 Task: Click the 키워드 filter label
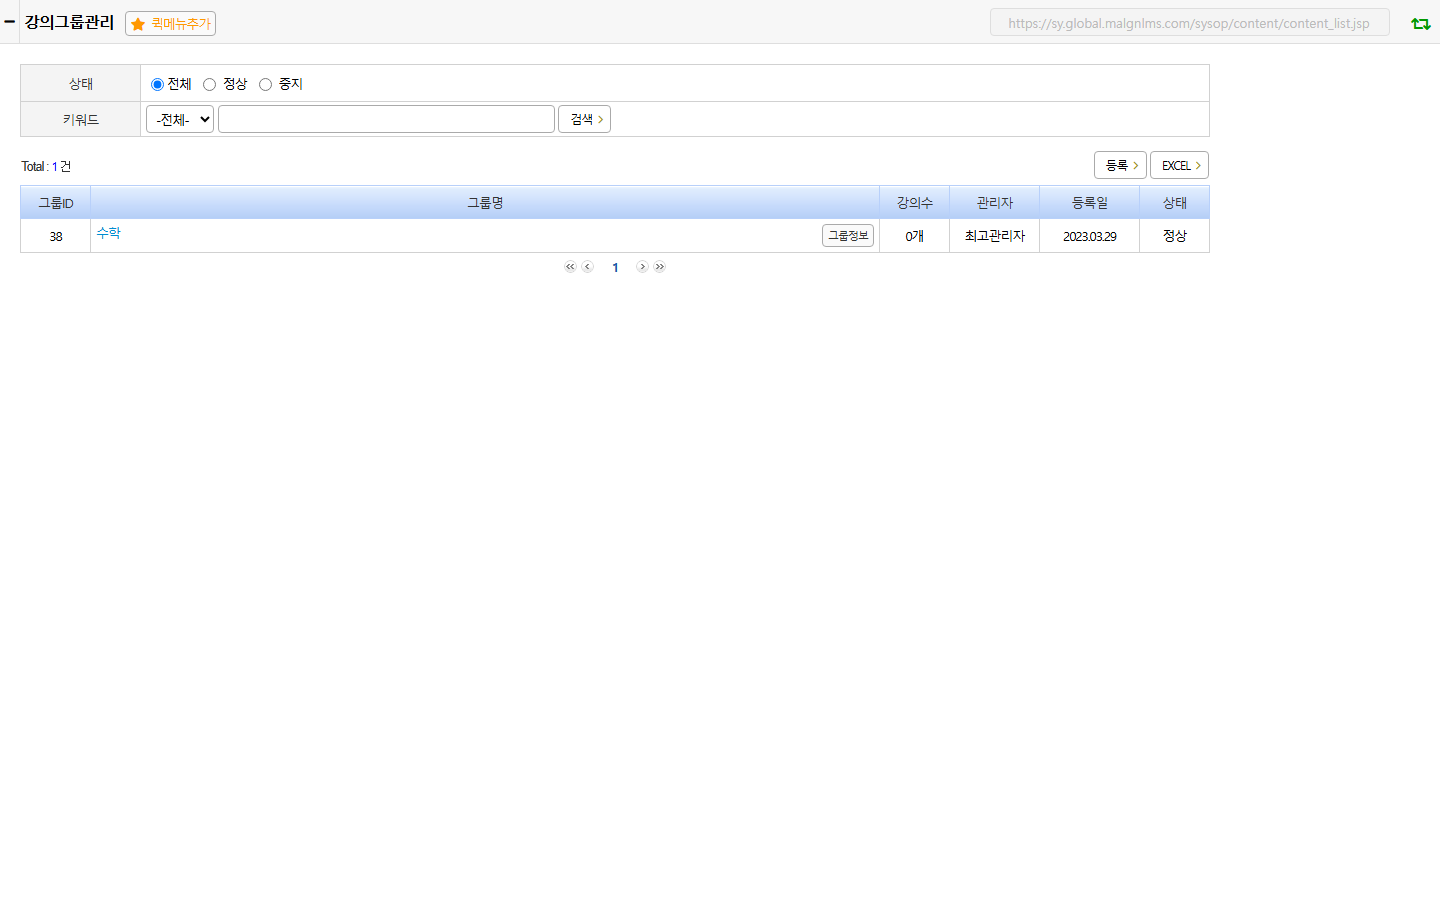(81, 119)
